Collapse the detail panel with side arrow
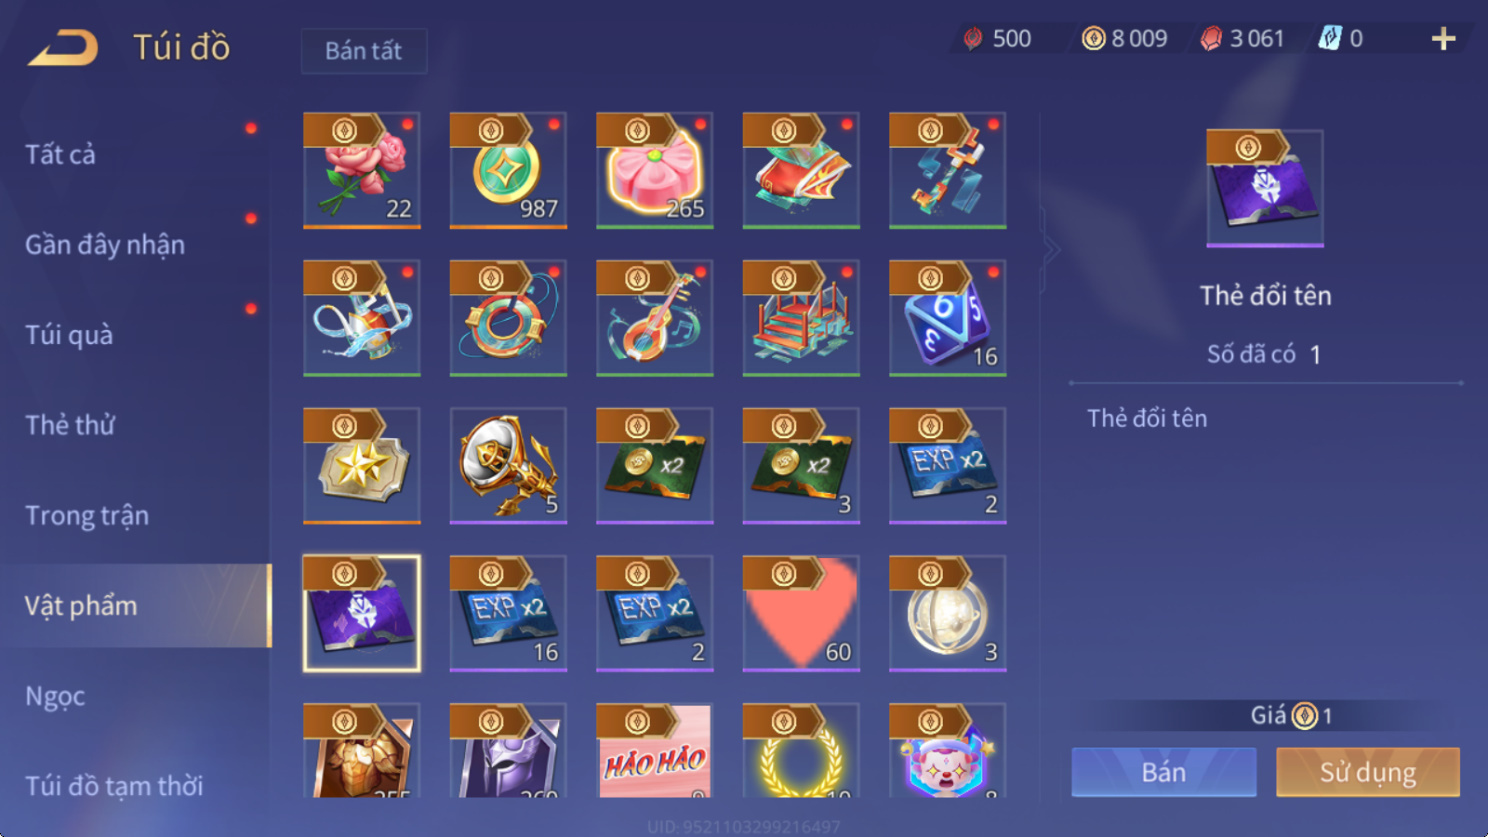 point(1050,250)
